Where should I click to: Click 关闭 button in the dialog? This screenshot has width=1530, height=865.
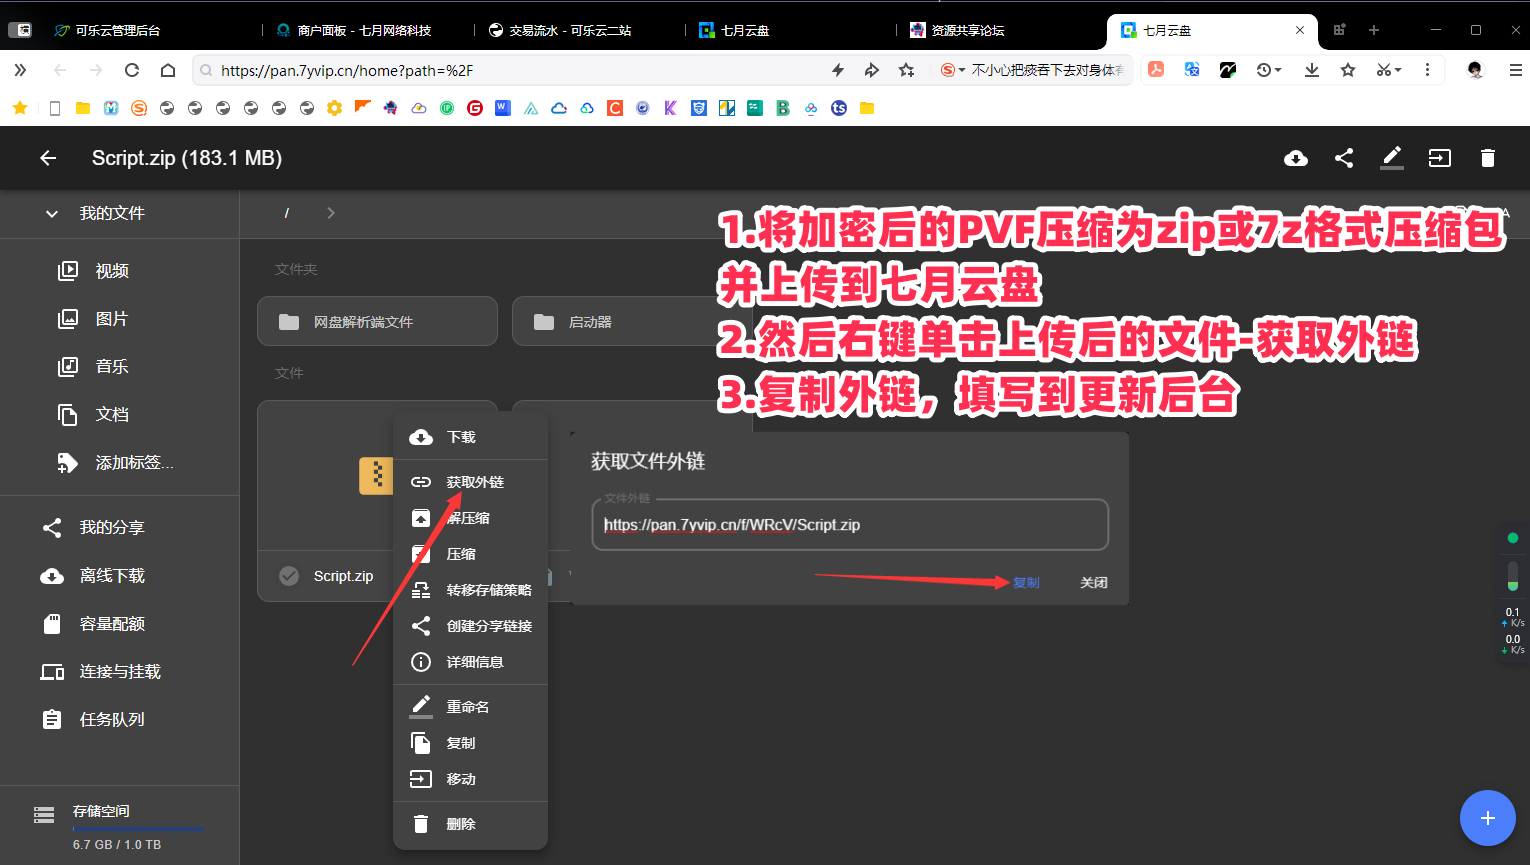coord(1094,582)
